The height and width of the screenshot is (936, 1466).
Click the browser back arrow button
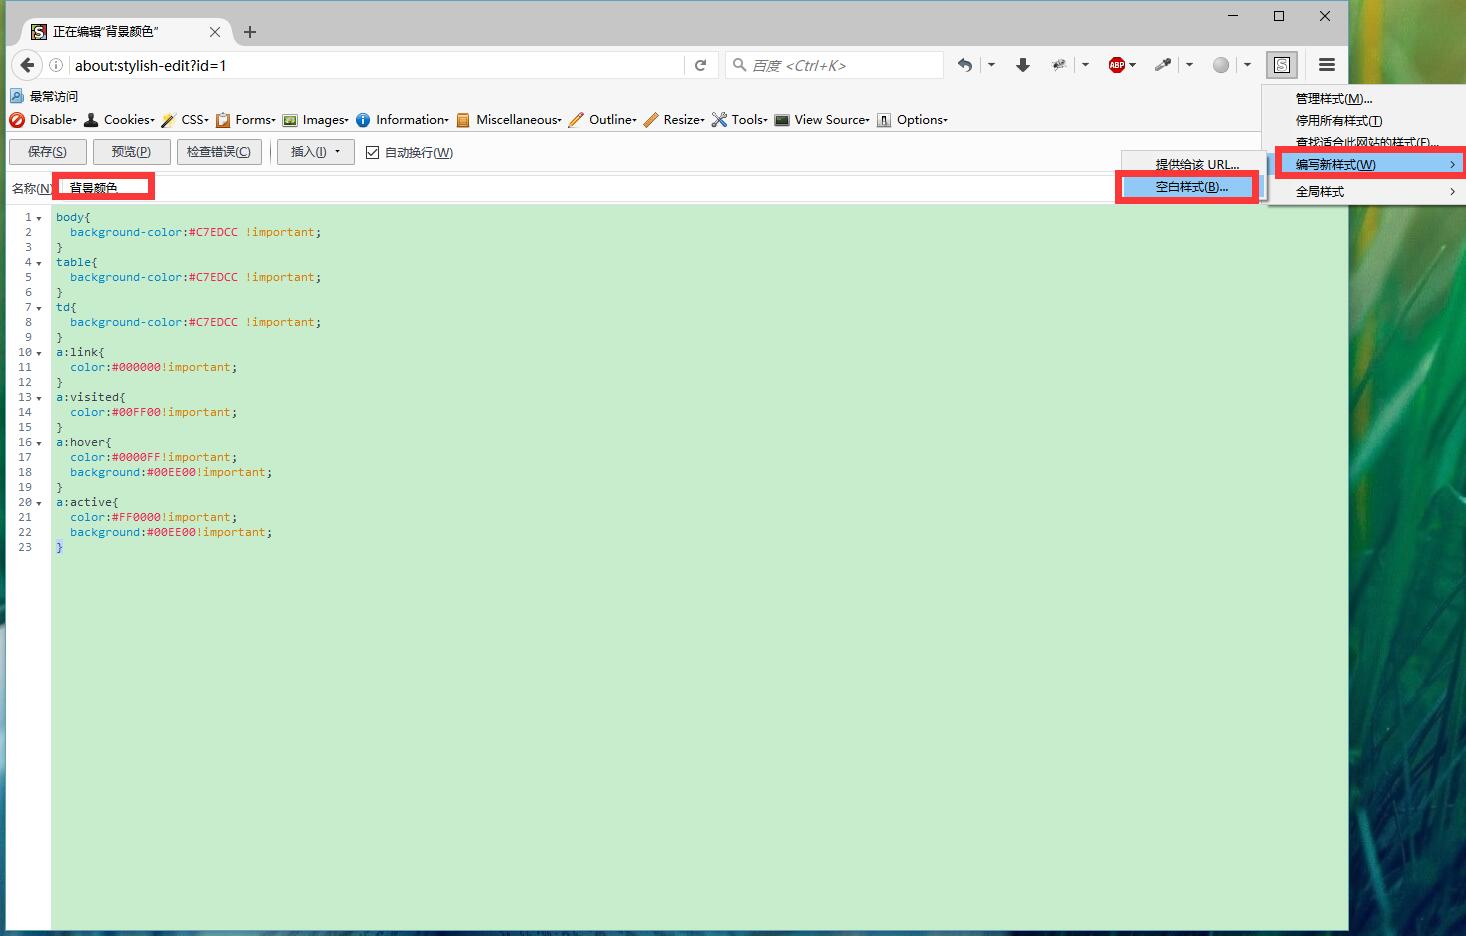click(x=28, y=65)
